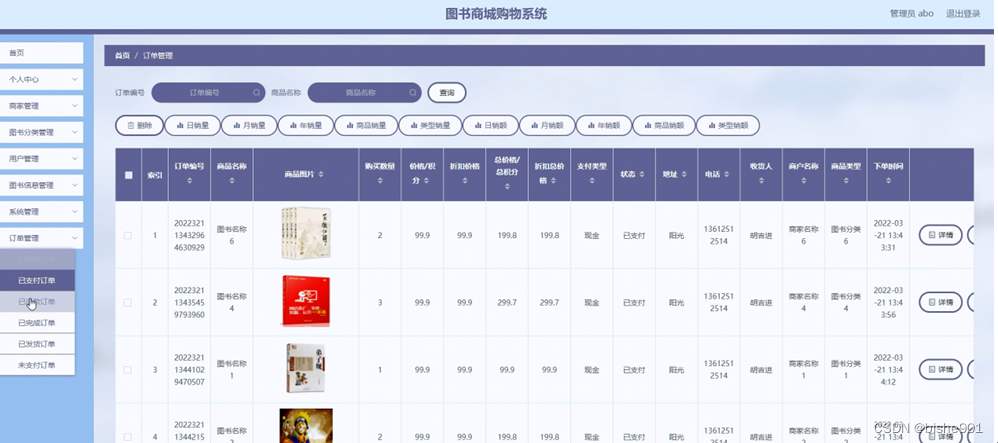The height and width of the screenshot is (443, 998).
Task: Open 详情 for order row 3
Action: pos(940,369)
